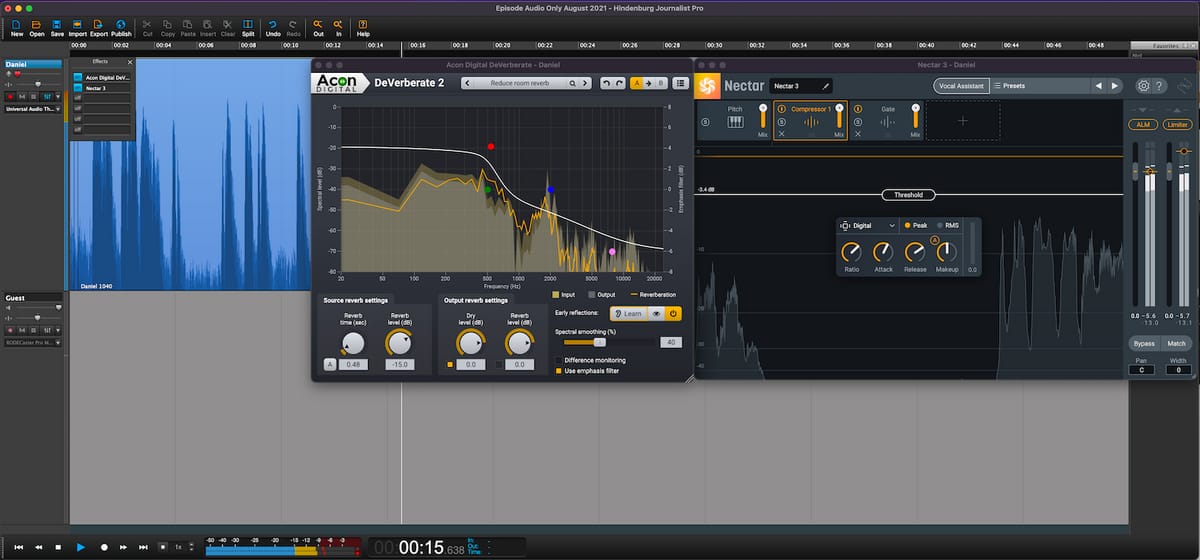Open the Digital compressor mode dropdown
The image size is (1200, 560).
coord(870,226)
